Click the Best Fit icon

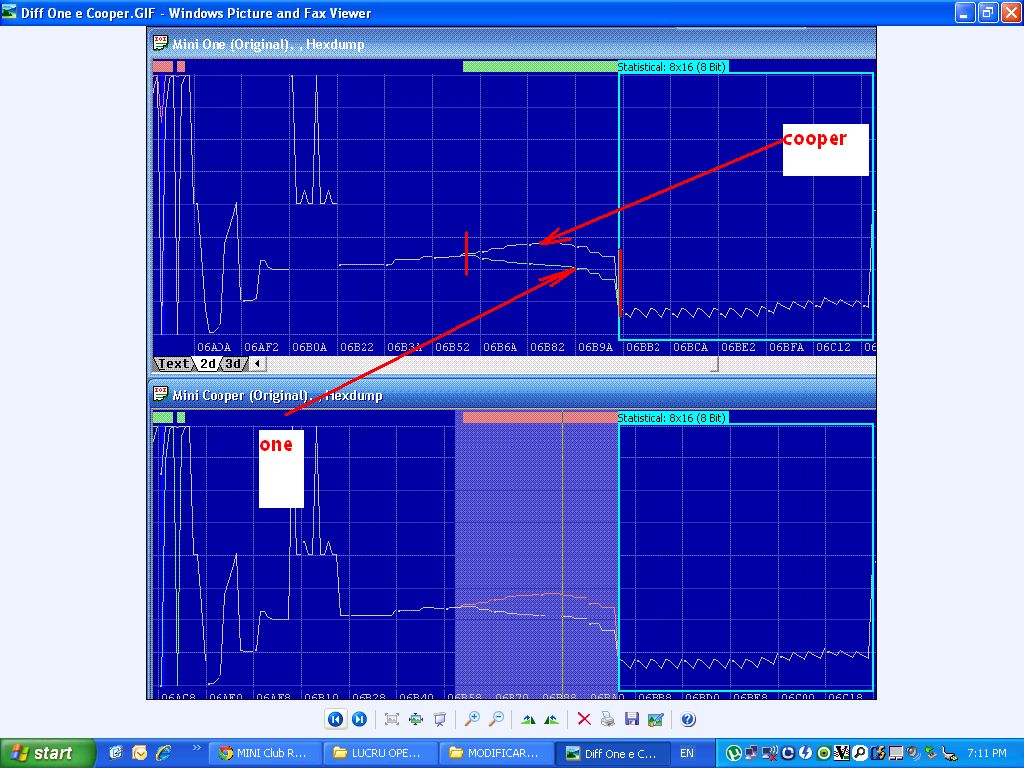(392, 719)
